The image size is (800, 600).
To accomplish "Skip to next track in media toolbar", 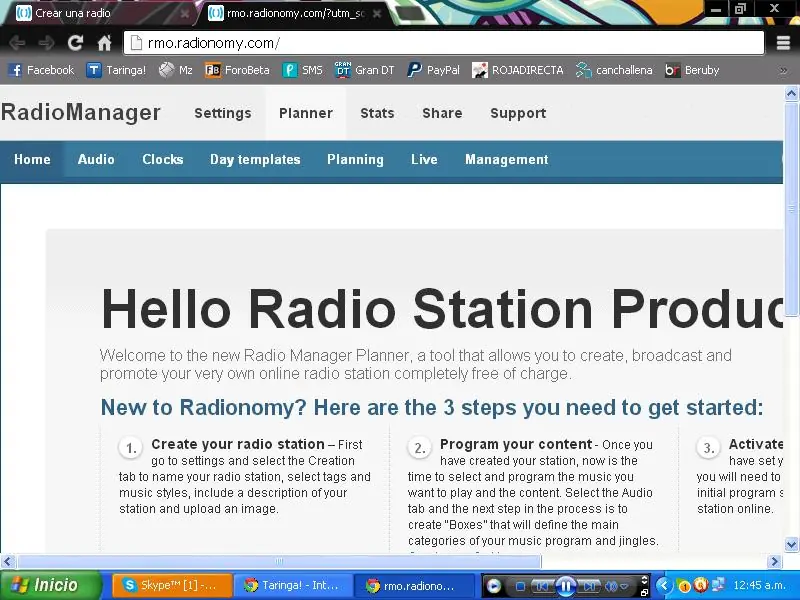I will pos(588,586).
